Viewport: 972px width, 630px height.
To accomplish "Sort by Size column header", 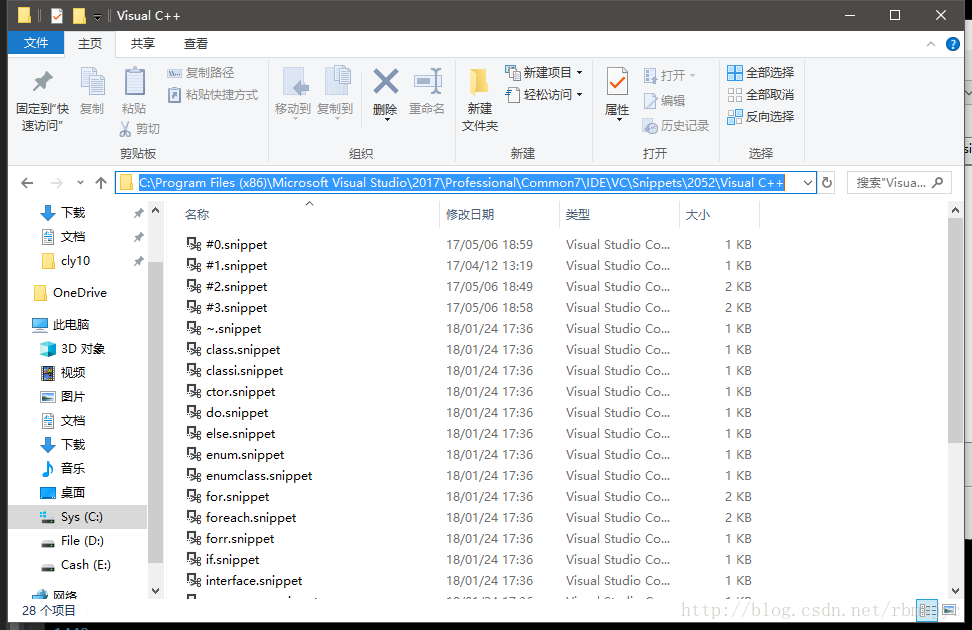I will 697,215.
